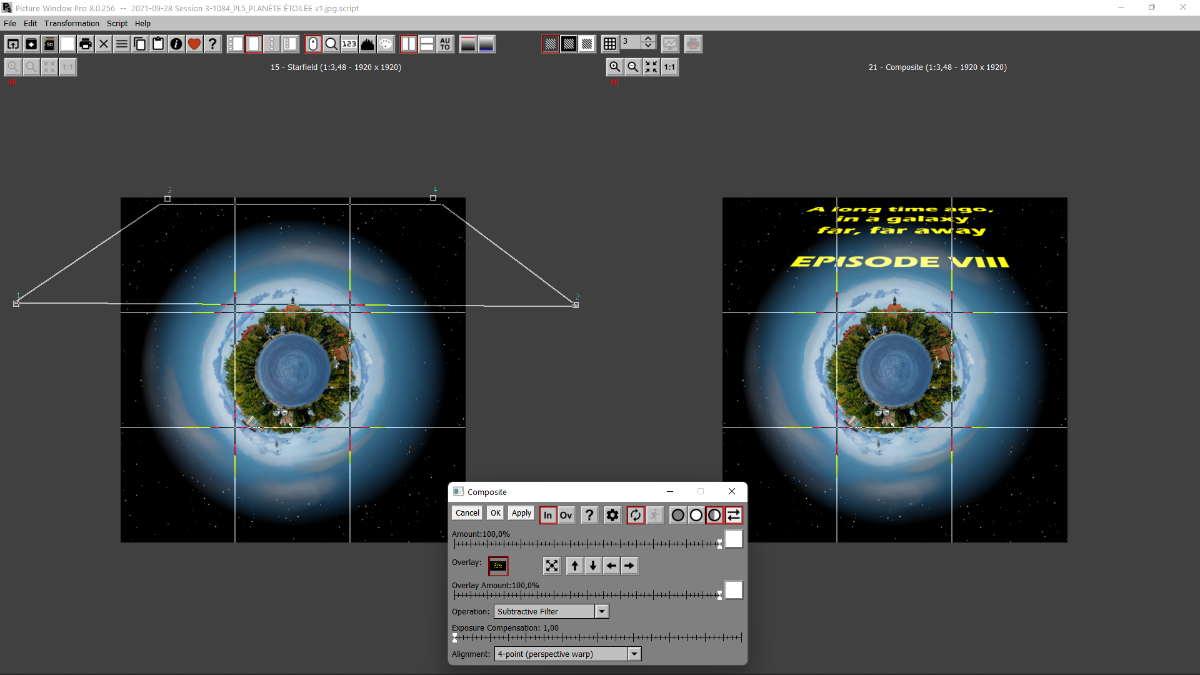Click the Overlay image thumbnail
1200x675 pixels.
coord(498,566)
